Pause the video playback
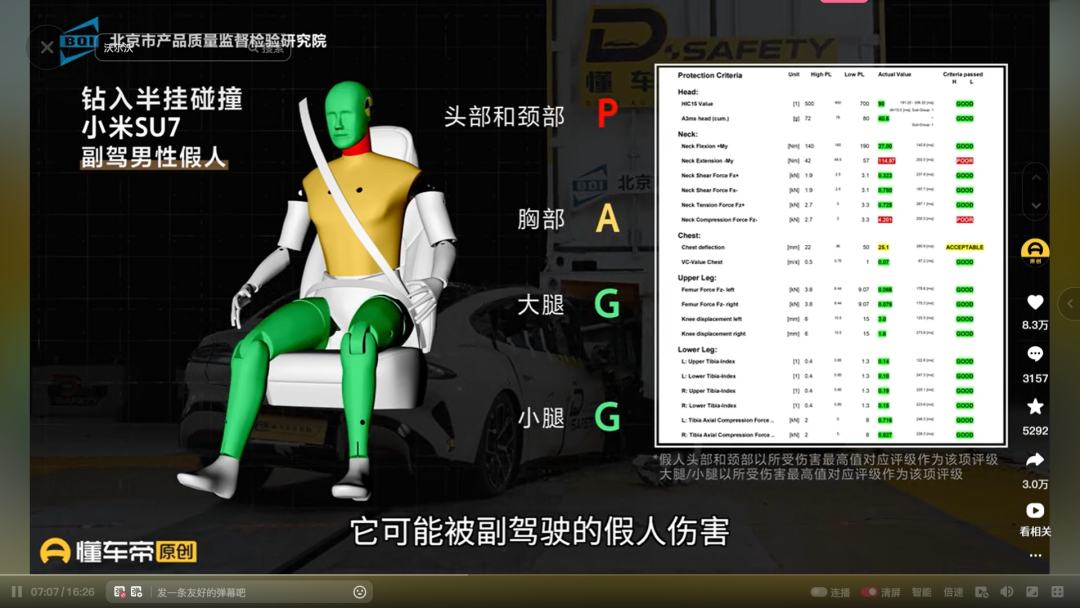 (16, 592)
